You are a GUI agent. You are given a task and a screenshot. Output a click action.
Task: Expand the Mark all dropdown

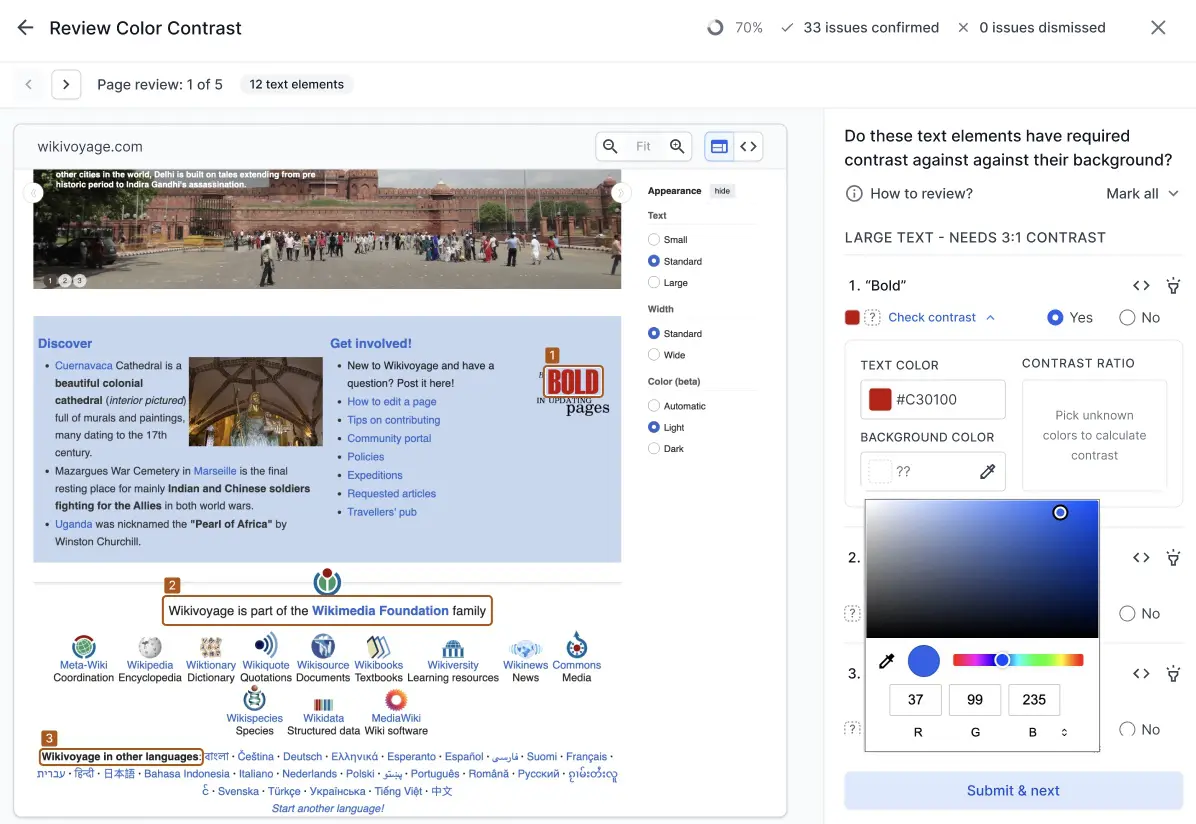click(1142, 194)
